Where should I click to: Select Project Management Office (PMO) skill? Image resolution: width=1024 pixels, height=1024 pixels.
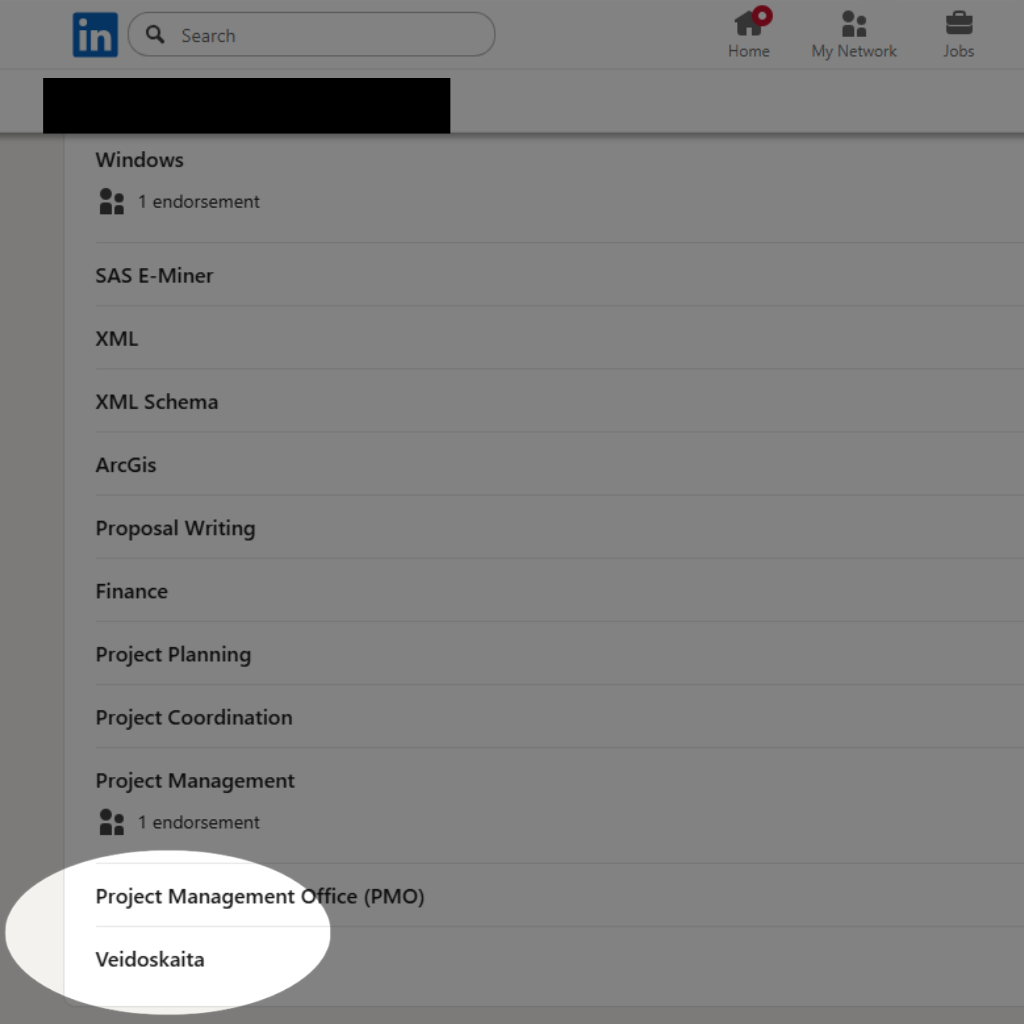click(x=260, y=896)
